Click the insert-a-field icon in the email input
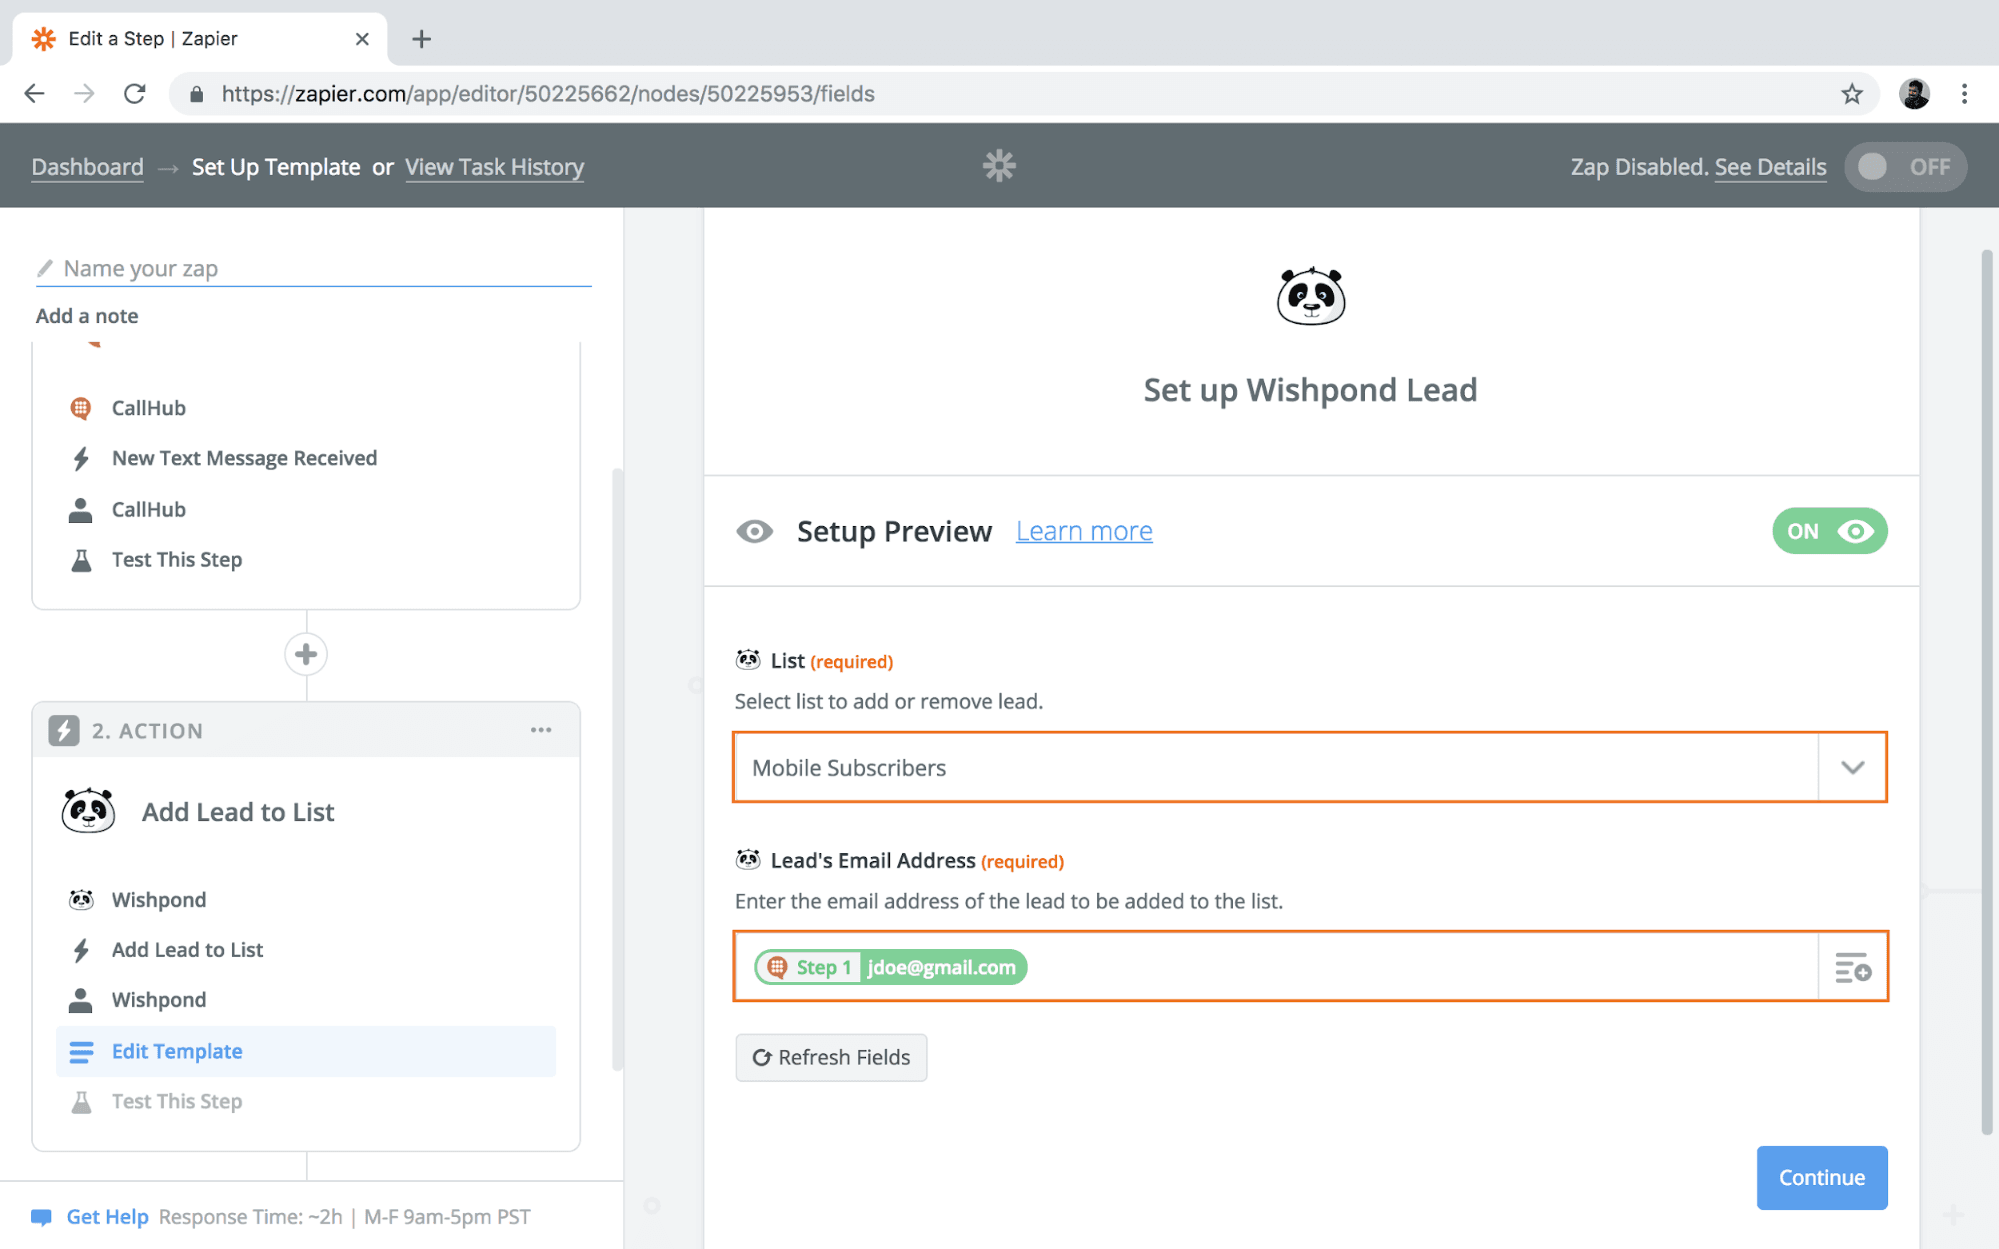 tap(1852, 967)
